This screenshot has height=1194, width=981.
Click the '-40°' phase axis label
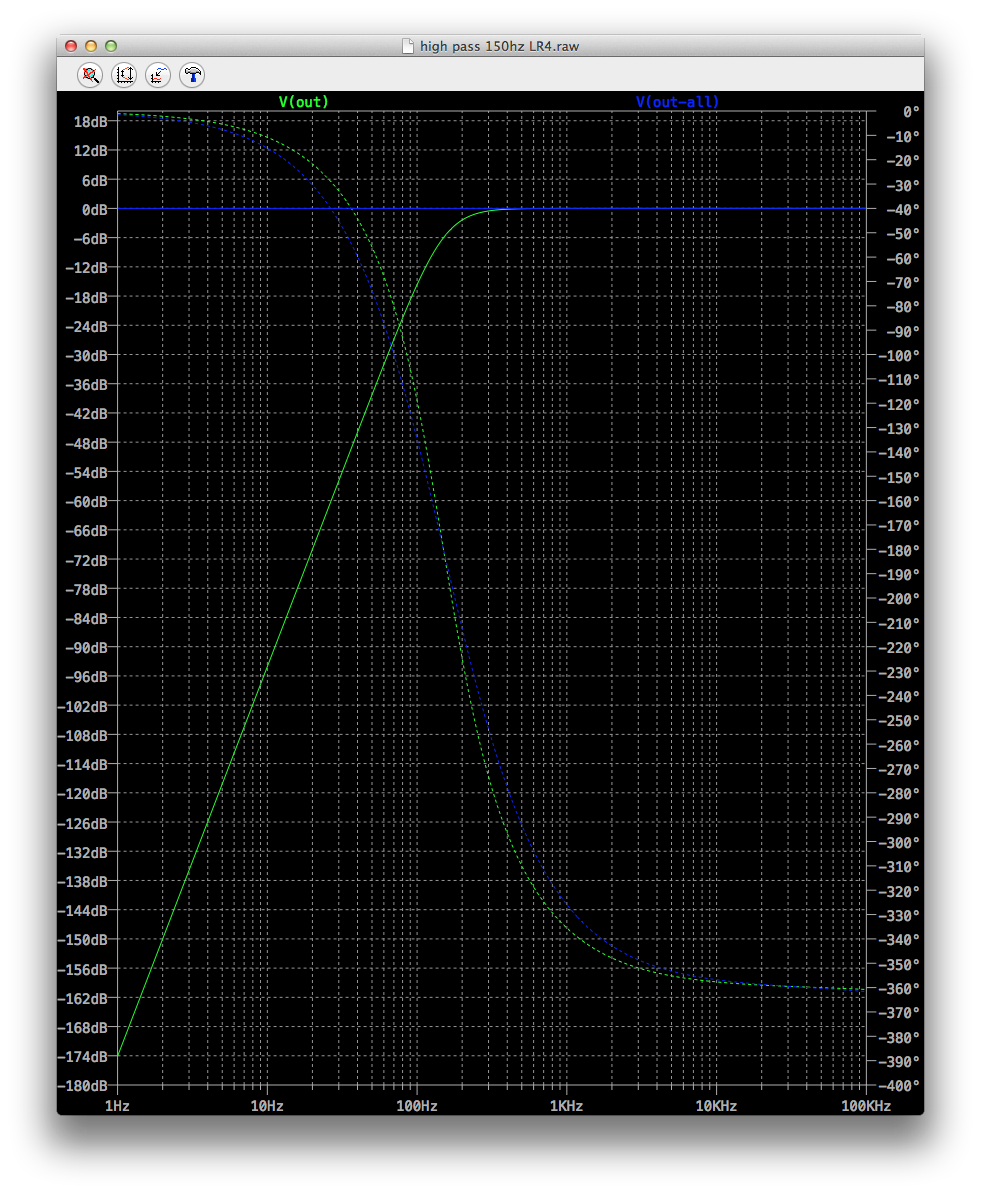903,209
